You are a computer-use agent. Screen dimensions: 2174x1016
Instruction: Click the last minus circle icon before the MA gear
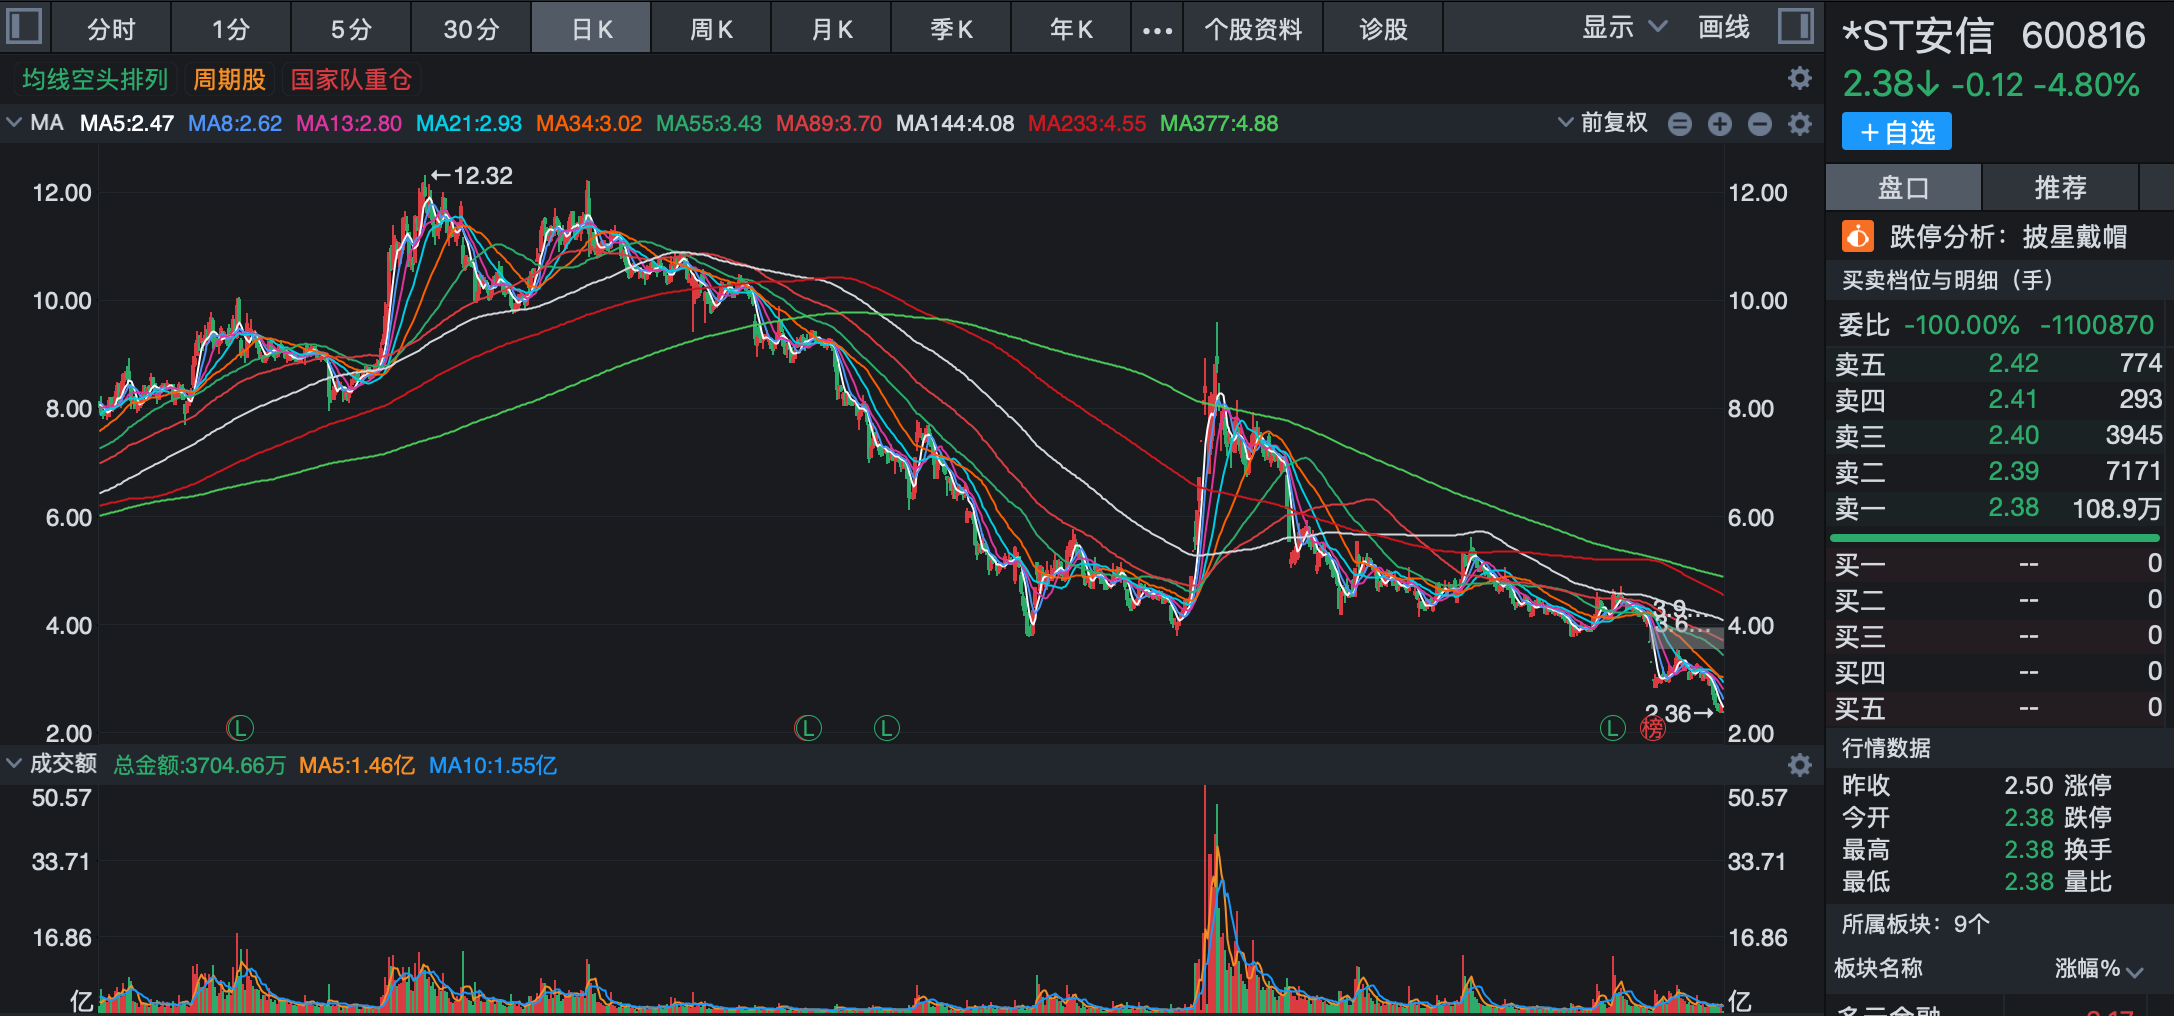[1760, 124]
